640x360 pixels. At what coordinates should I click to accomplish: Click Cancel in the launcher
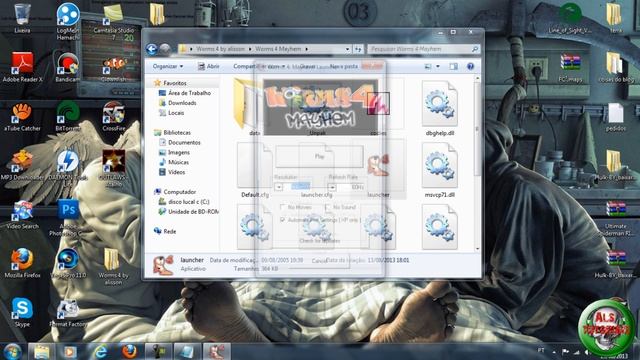(319, 260)
